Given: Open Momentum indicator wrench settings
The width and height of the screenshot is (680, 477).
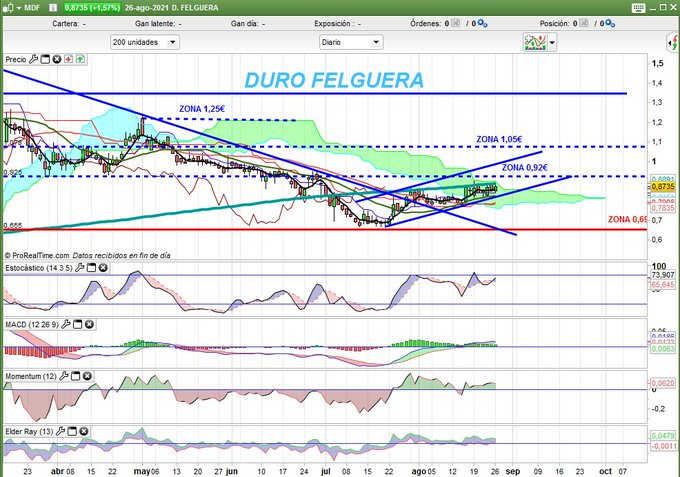Looking at the screenshot, I should point(64,376).
